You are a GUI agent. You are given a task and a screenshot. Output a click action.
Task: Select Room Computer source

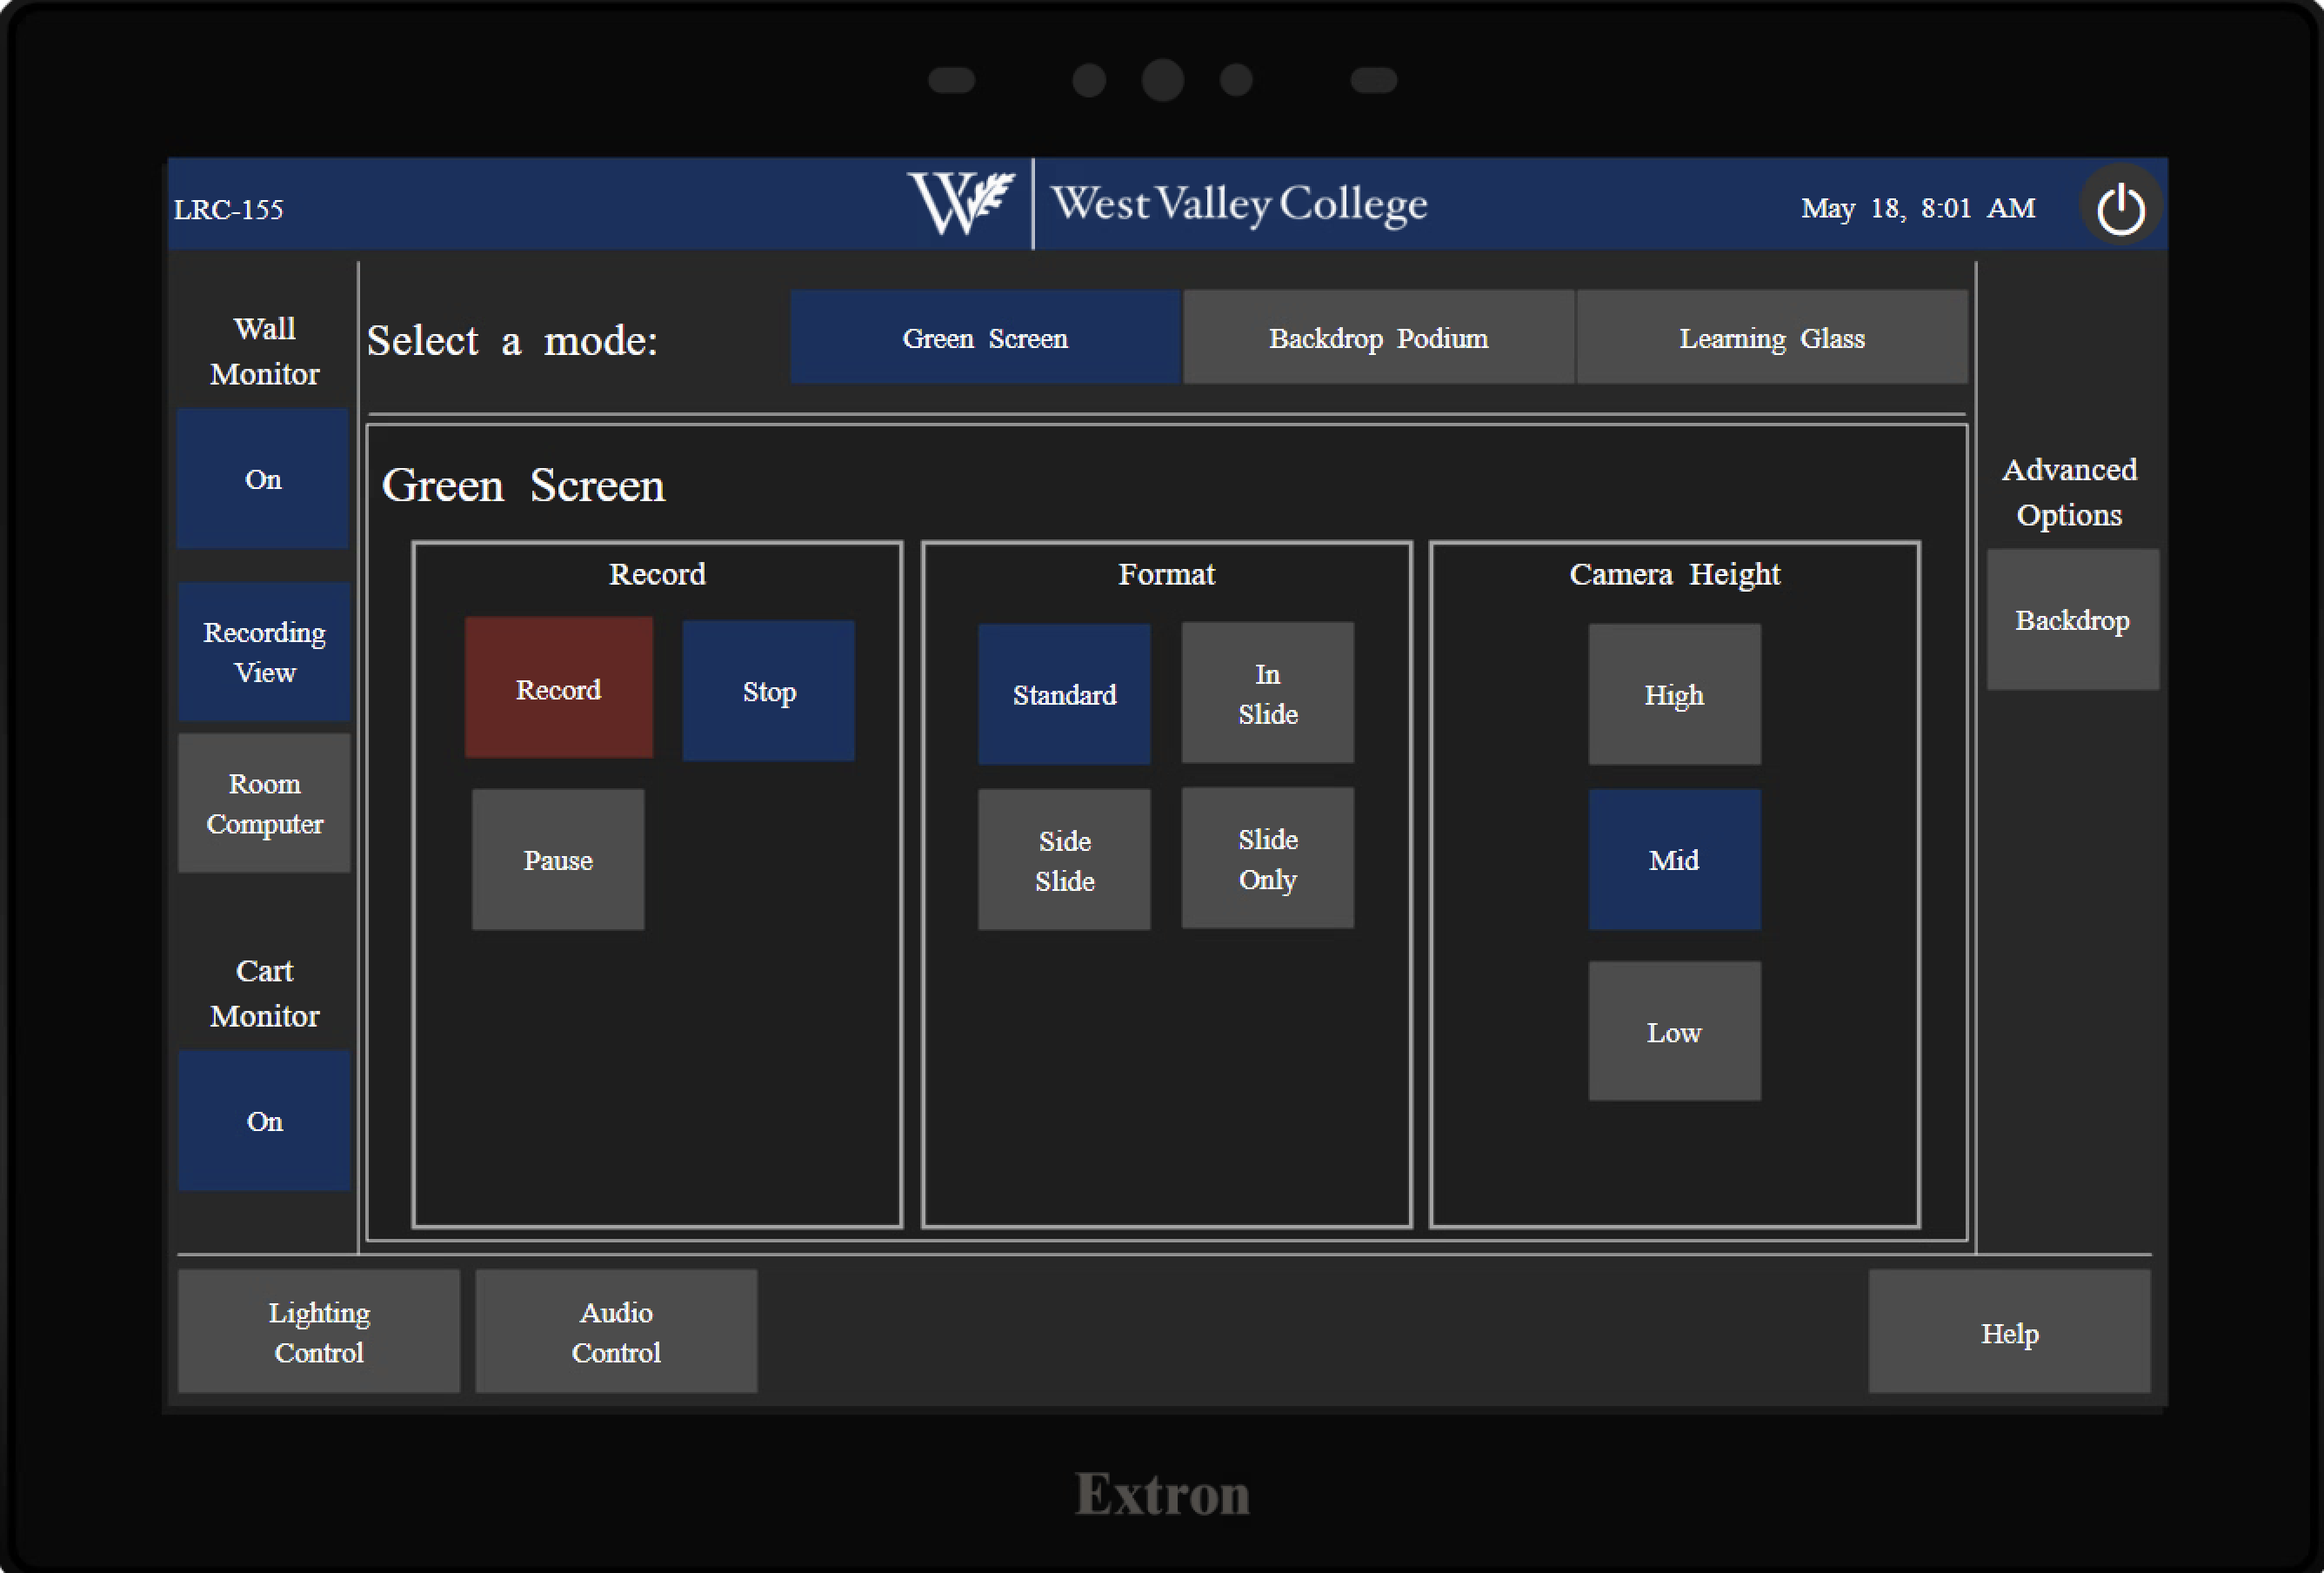[x=264, y=804]
